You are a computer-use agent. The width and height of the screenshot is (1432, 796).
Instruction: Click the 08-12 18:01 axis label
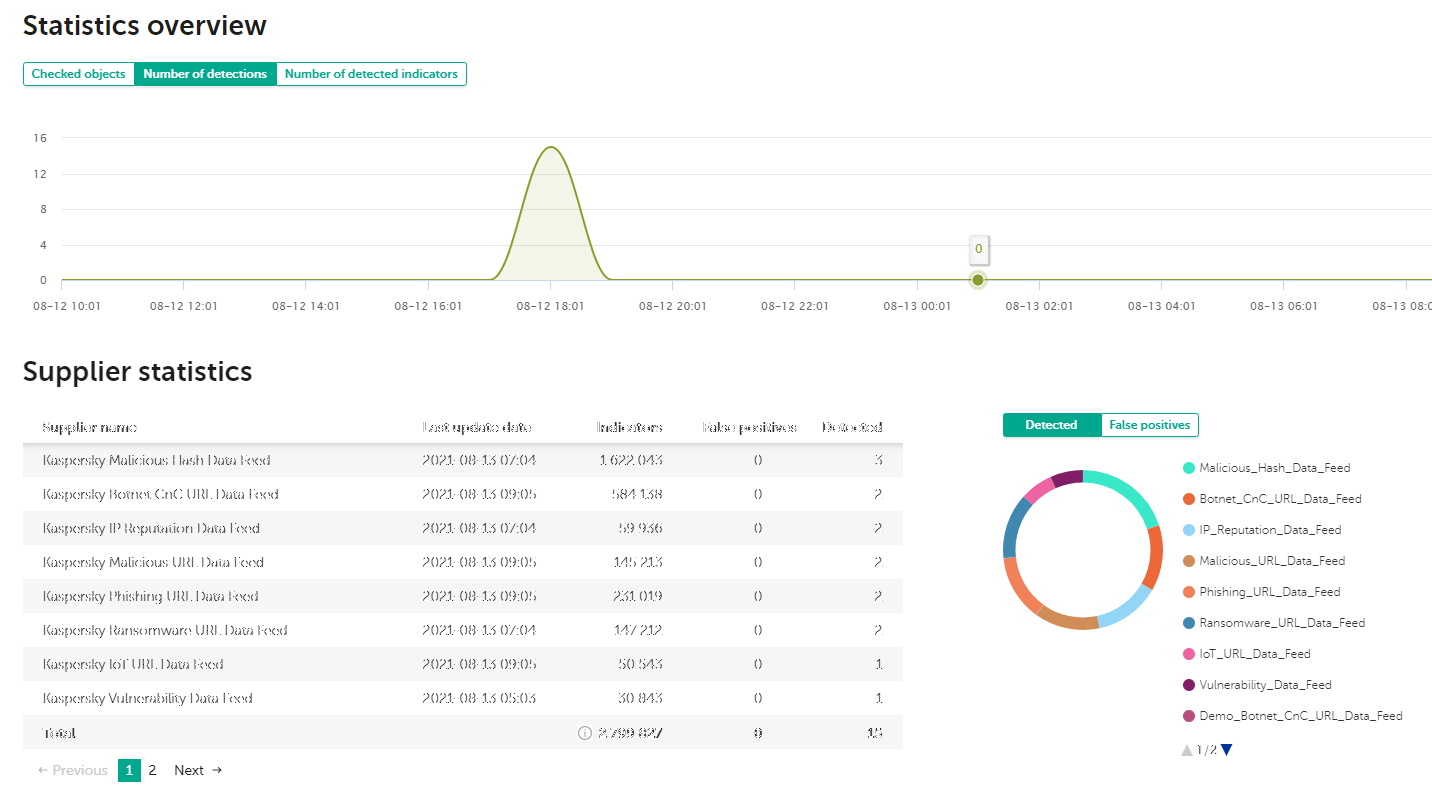click(x=550, y=306)
